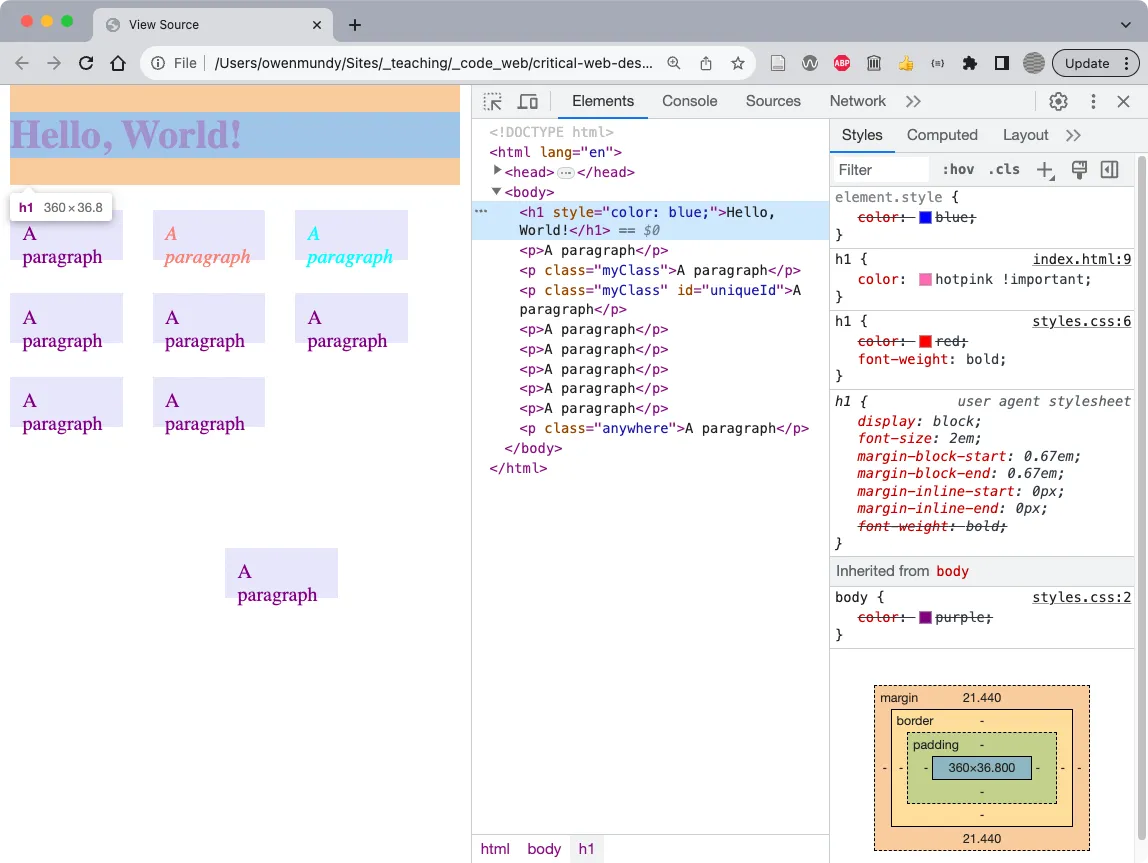1148x863 pixels.
Task: Switch to the Console tab
Action: pos(689,100)
